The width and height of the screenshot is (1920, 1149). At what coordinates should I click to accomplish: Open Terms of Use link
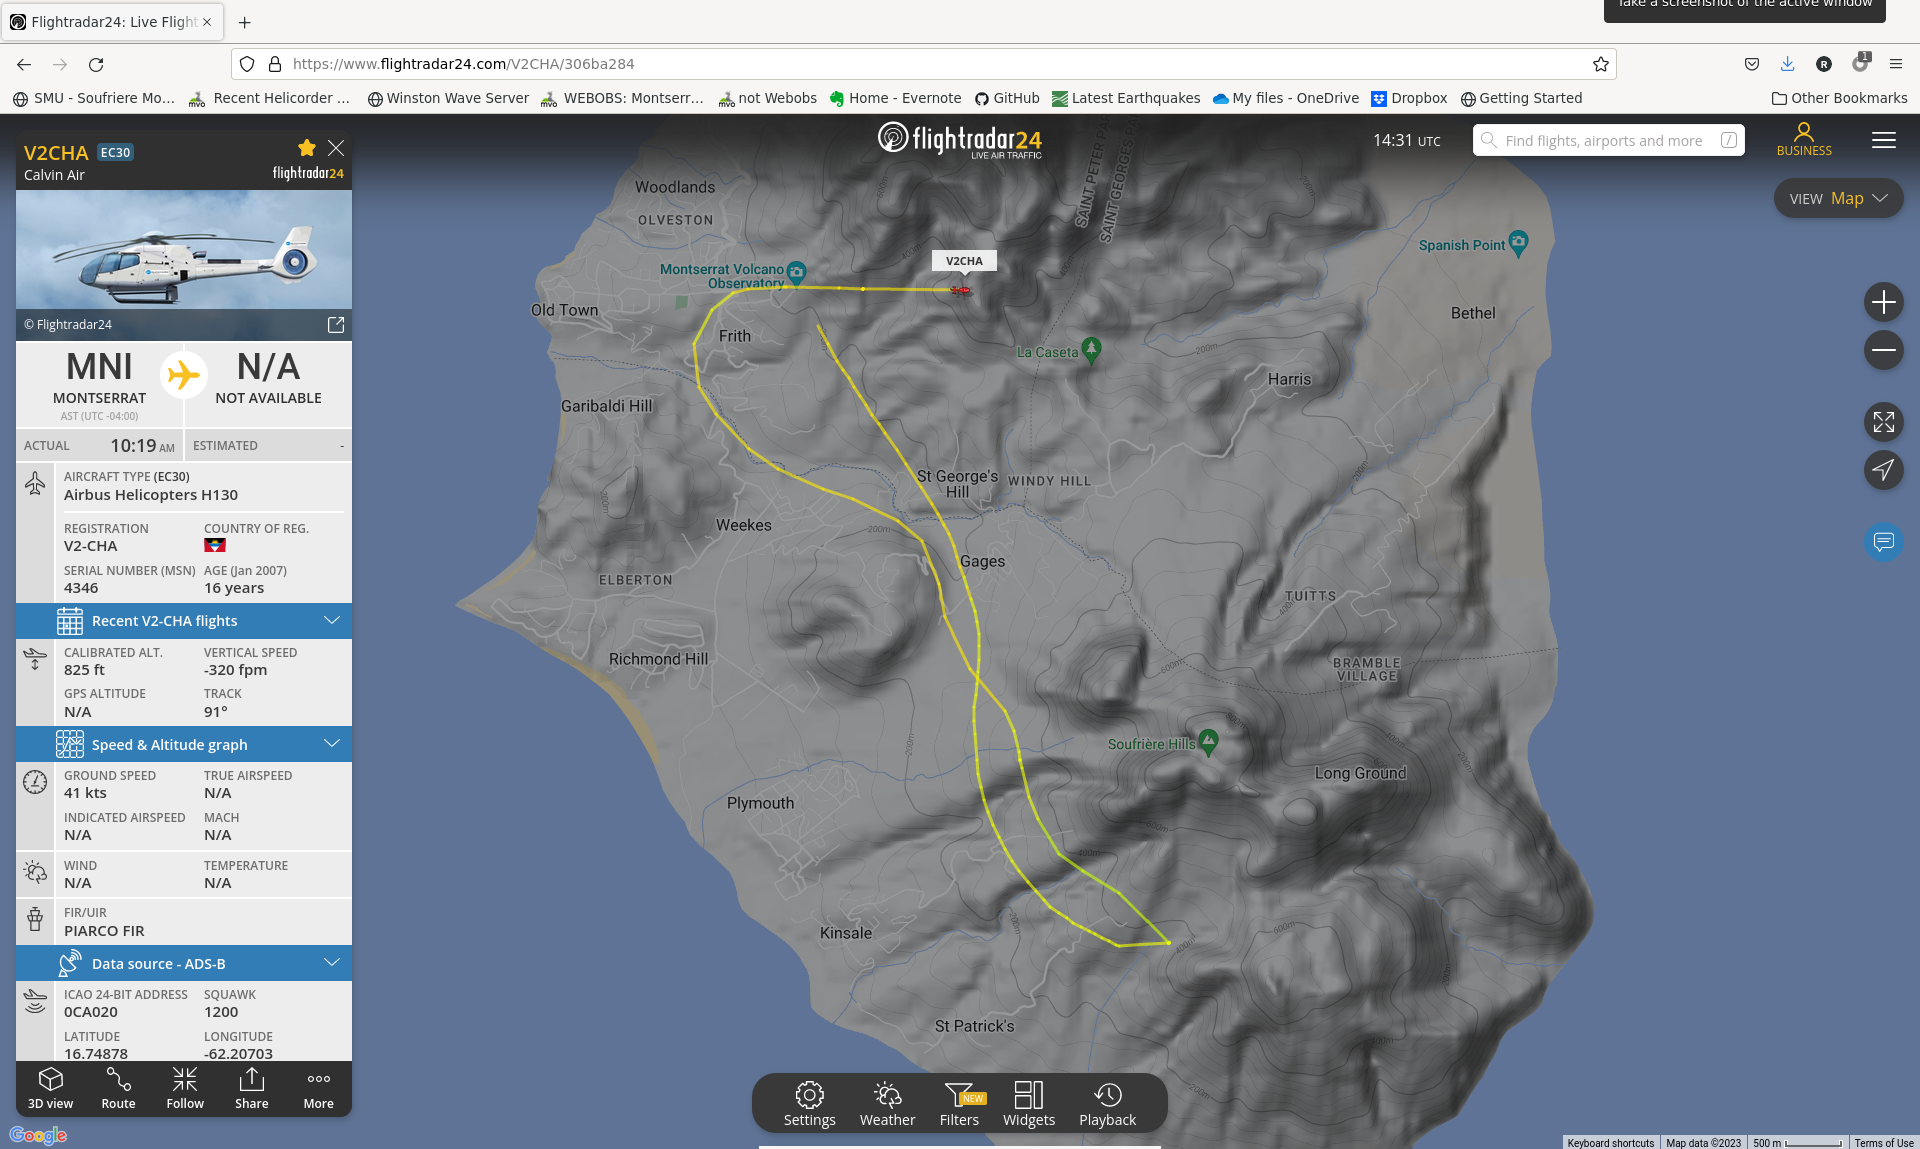pos(1884,1142)
